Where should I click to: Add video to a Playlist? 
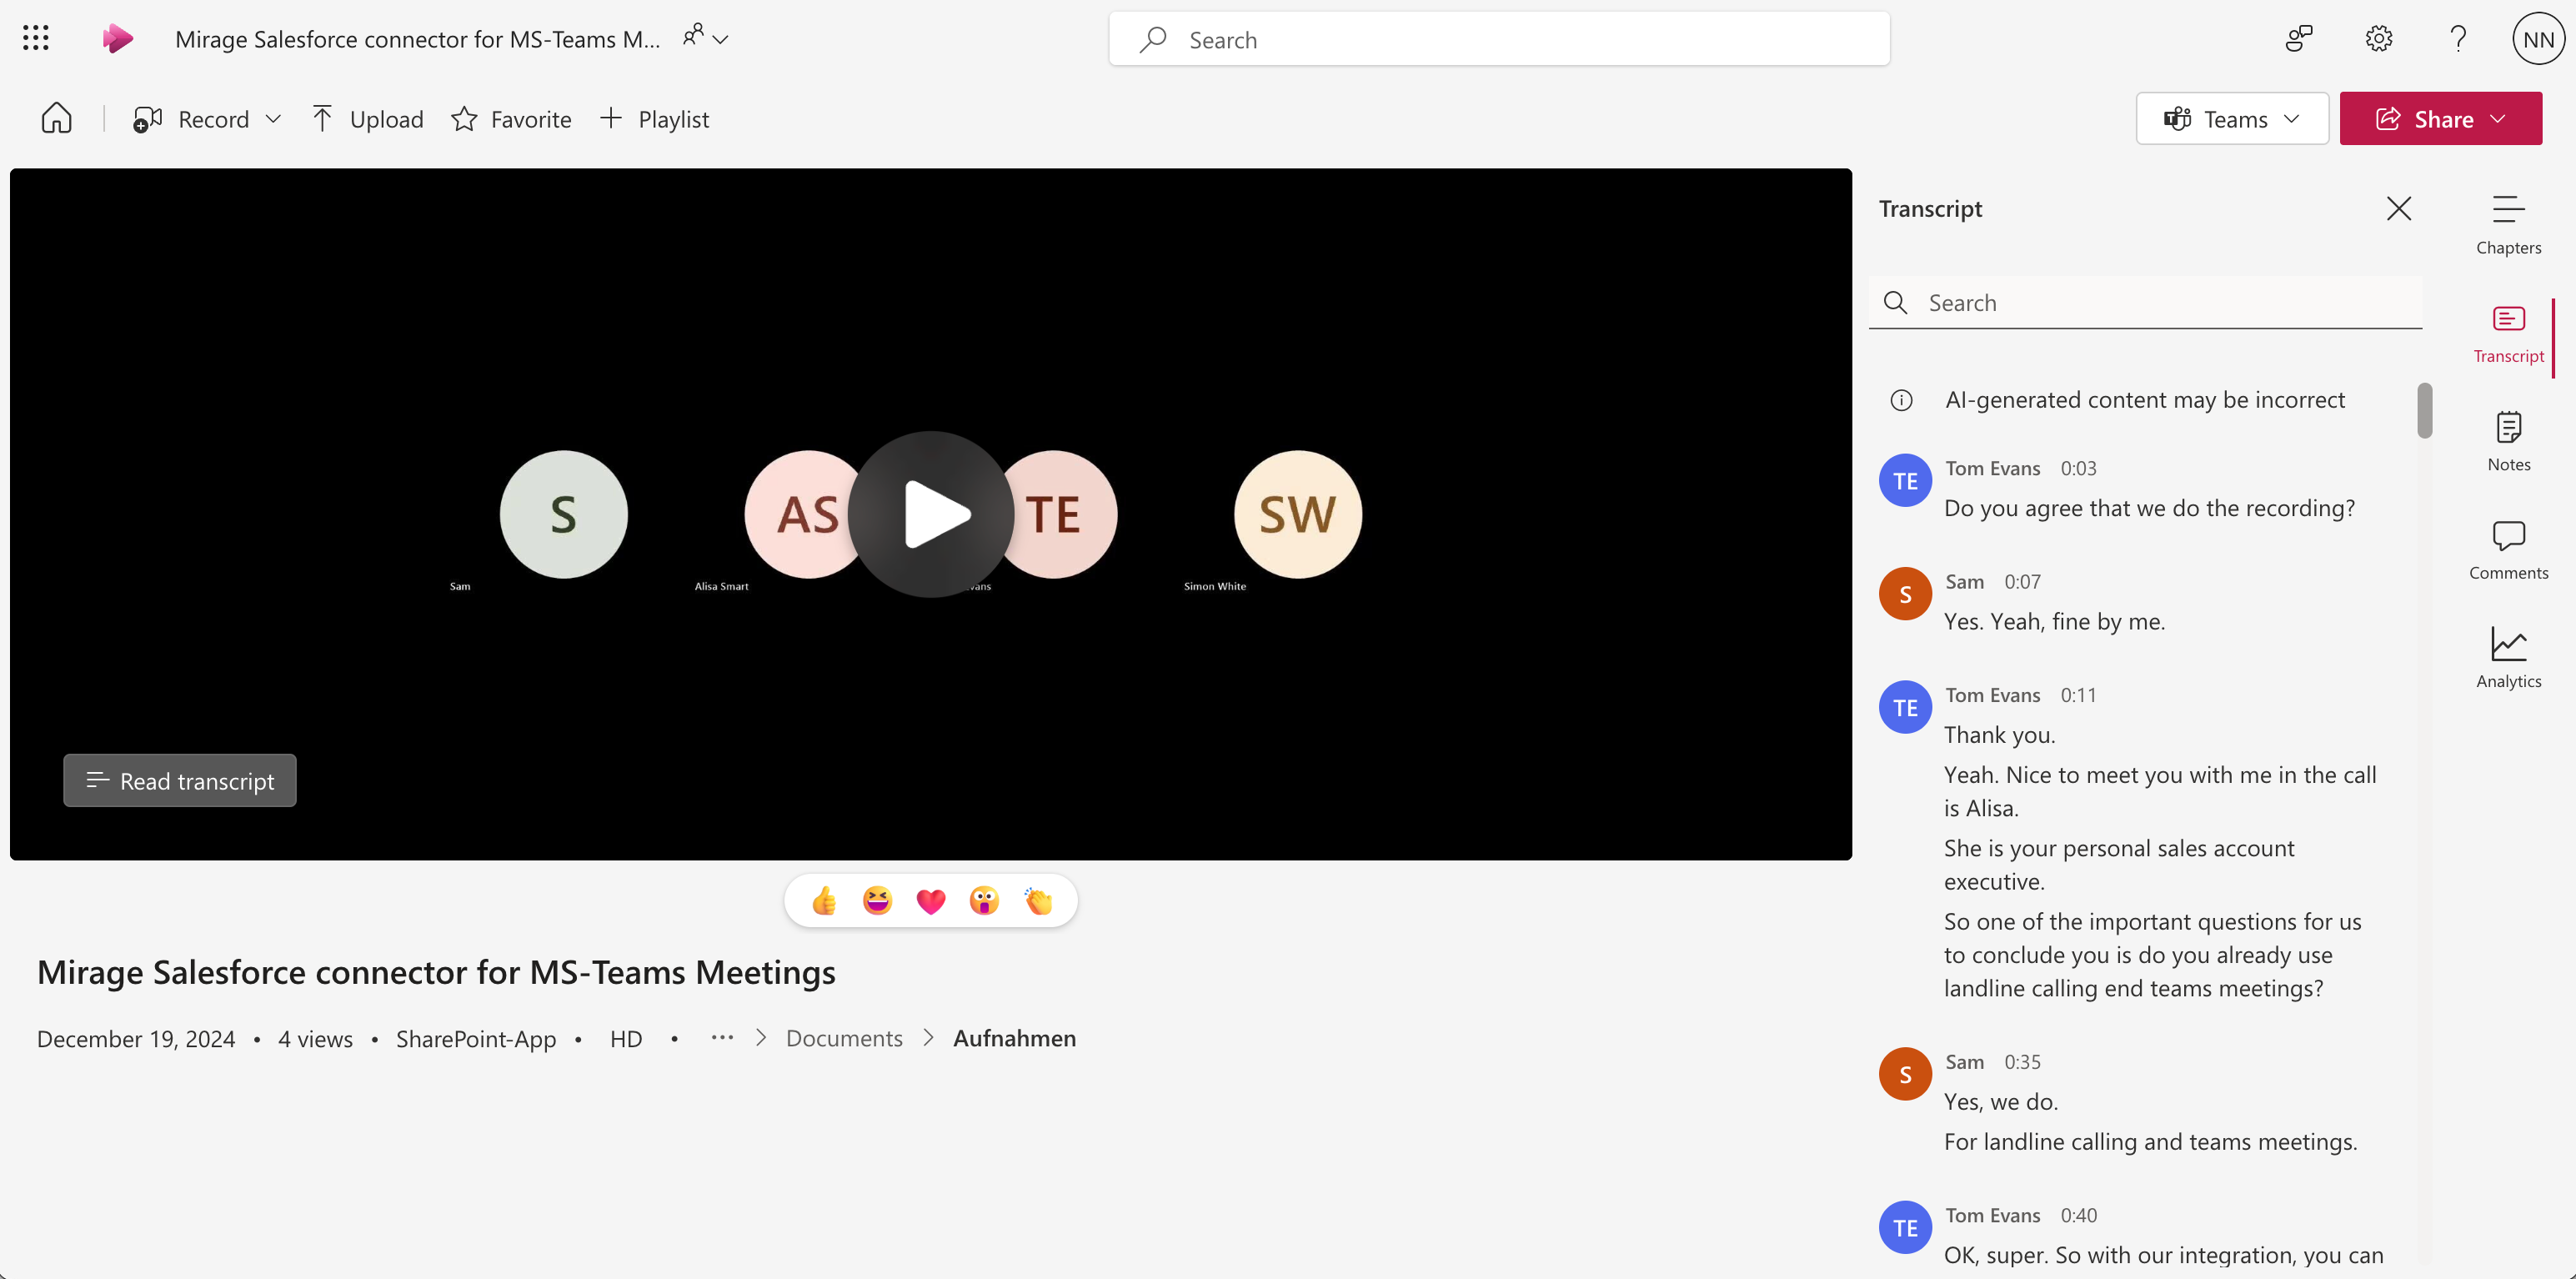click(x=654, y=119)
